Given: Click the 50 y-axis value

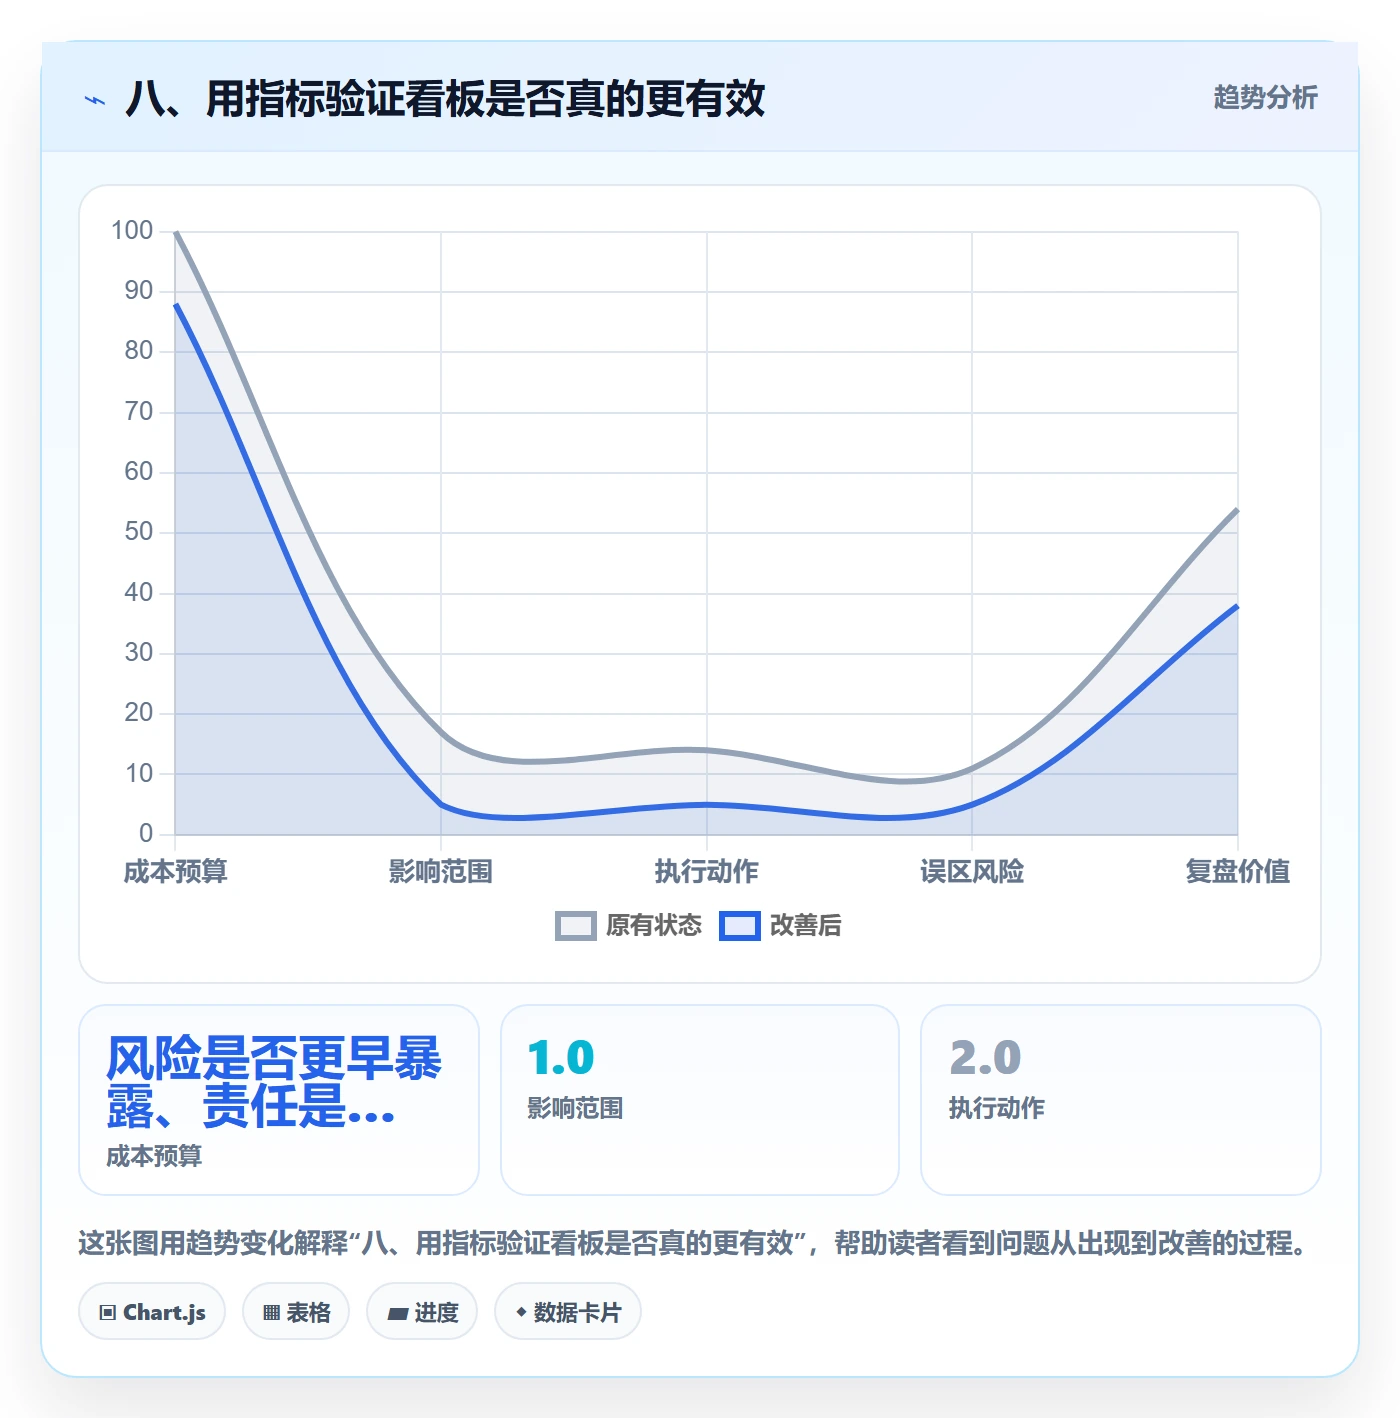Looking at the screenshot, I should click(139, 532).
